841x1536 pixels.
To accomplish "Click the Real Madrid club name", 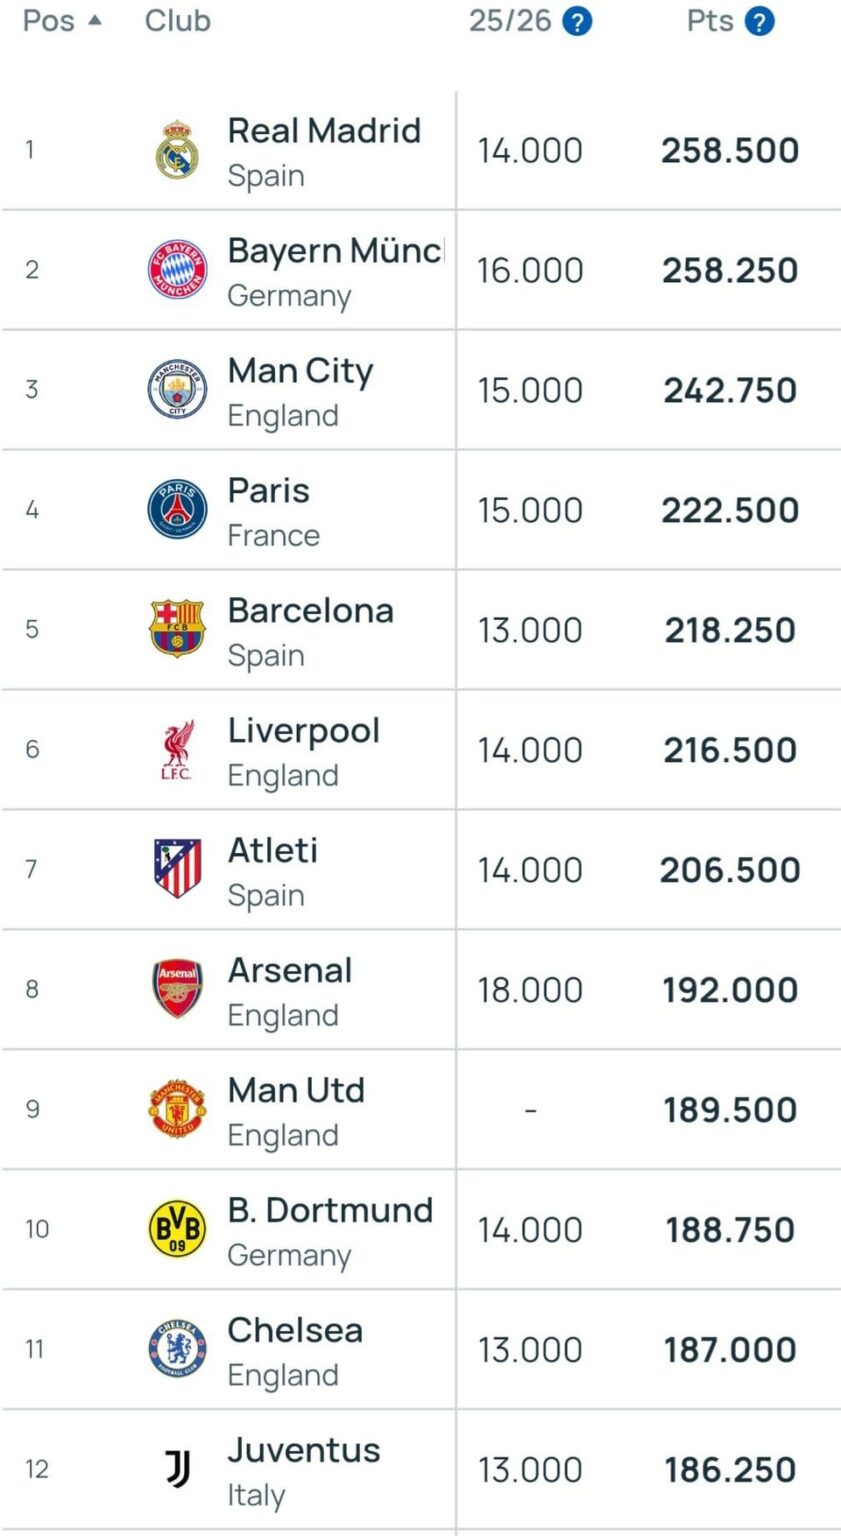I will point(324,130).
